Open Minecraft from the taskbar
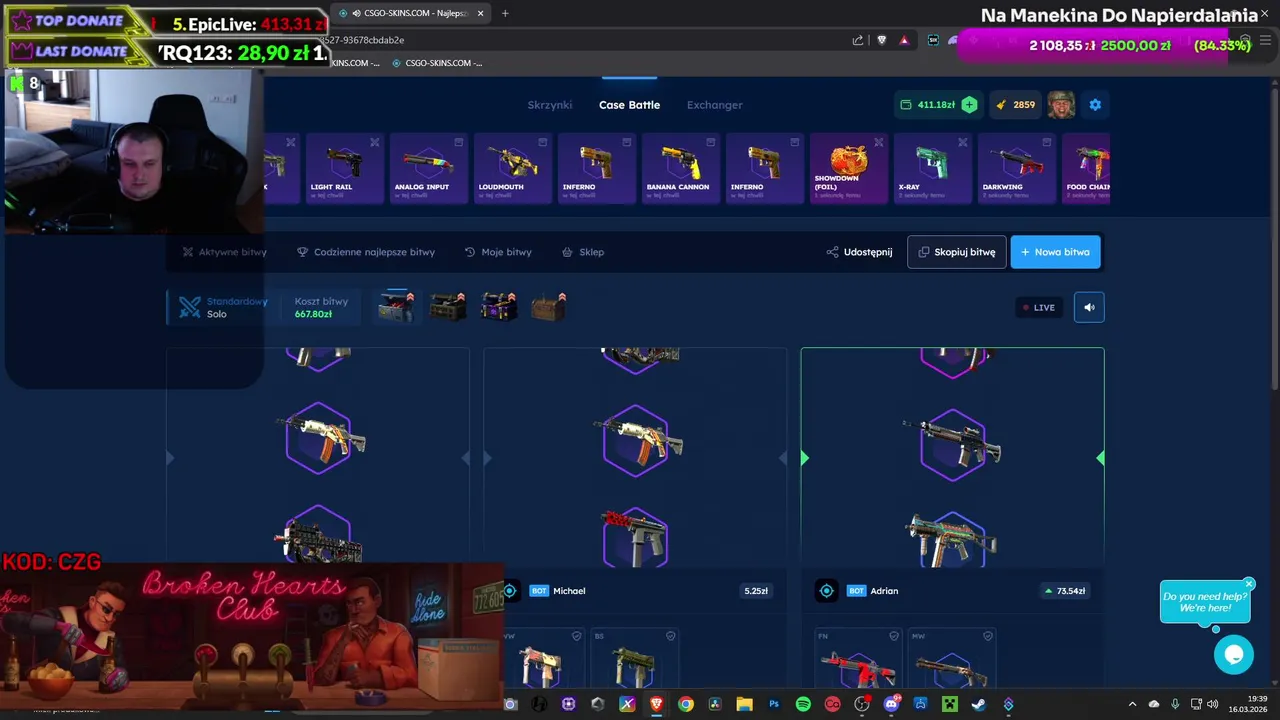Image resolution: width=1280 pixels, height=720 pixels. click(949, 704)
